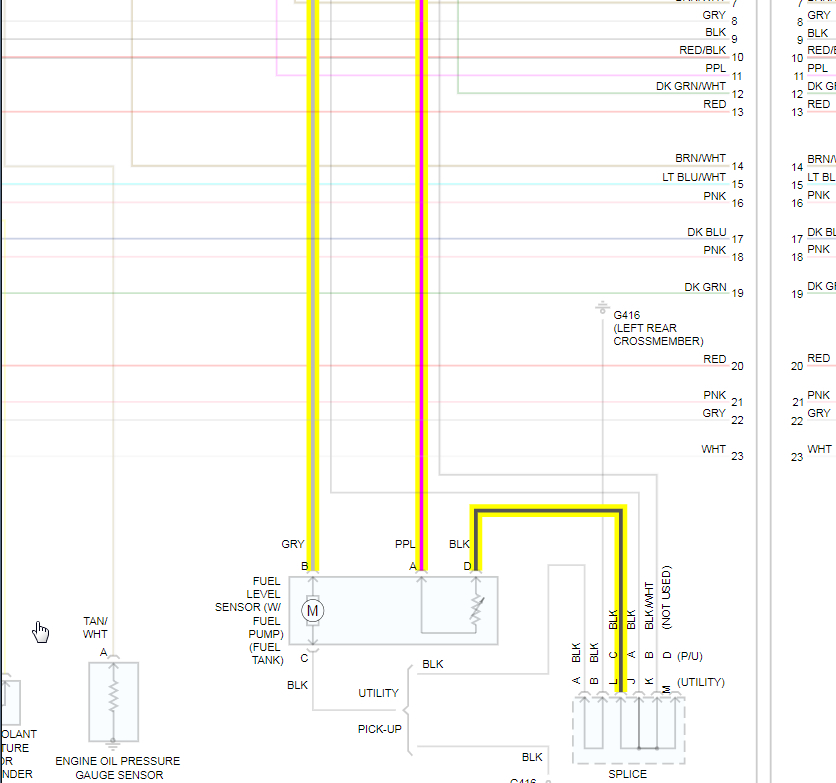Click the BLK label above terminal D
836x783 pixels.
tap(459, 544)
